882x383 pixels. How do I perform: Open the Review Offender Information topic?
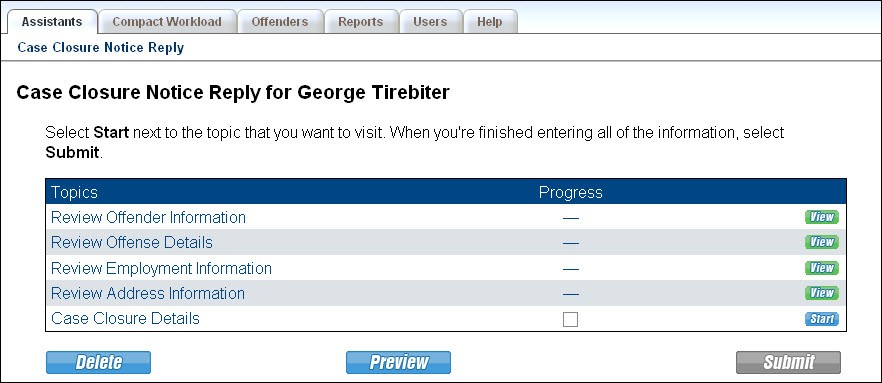pyautogui.click(x=148, y=217)
